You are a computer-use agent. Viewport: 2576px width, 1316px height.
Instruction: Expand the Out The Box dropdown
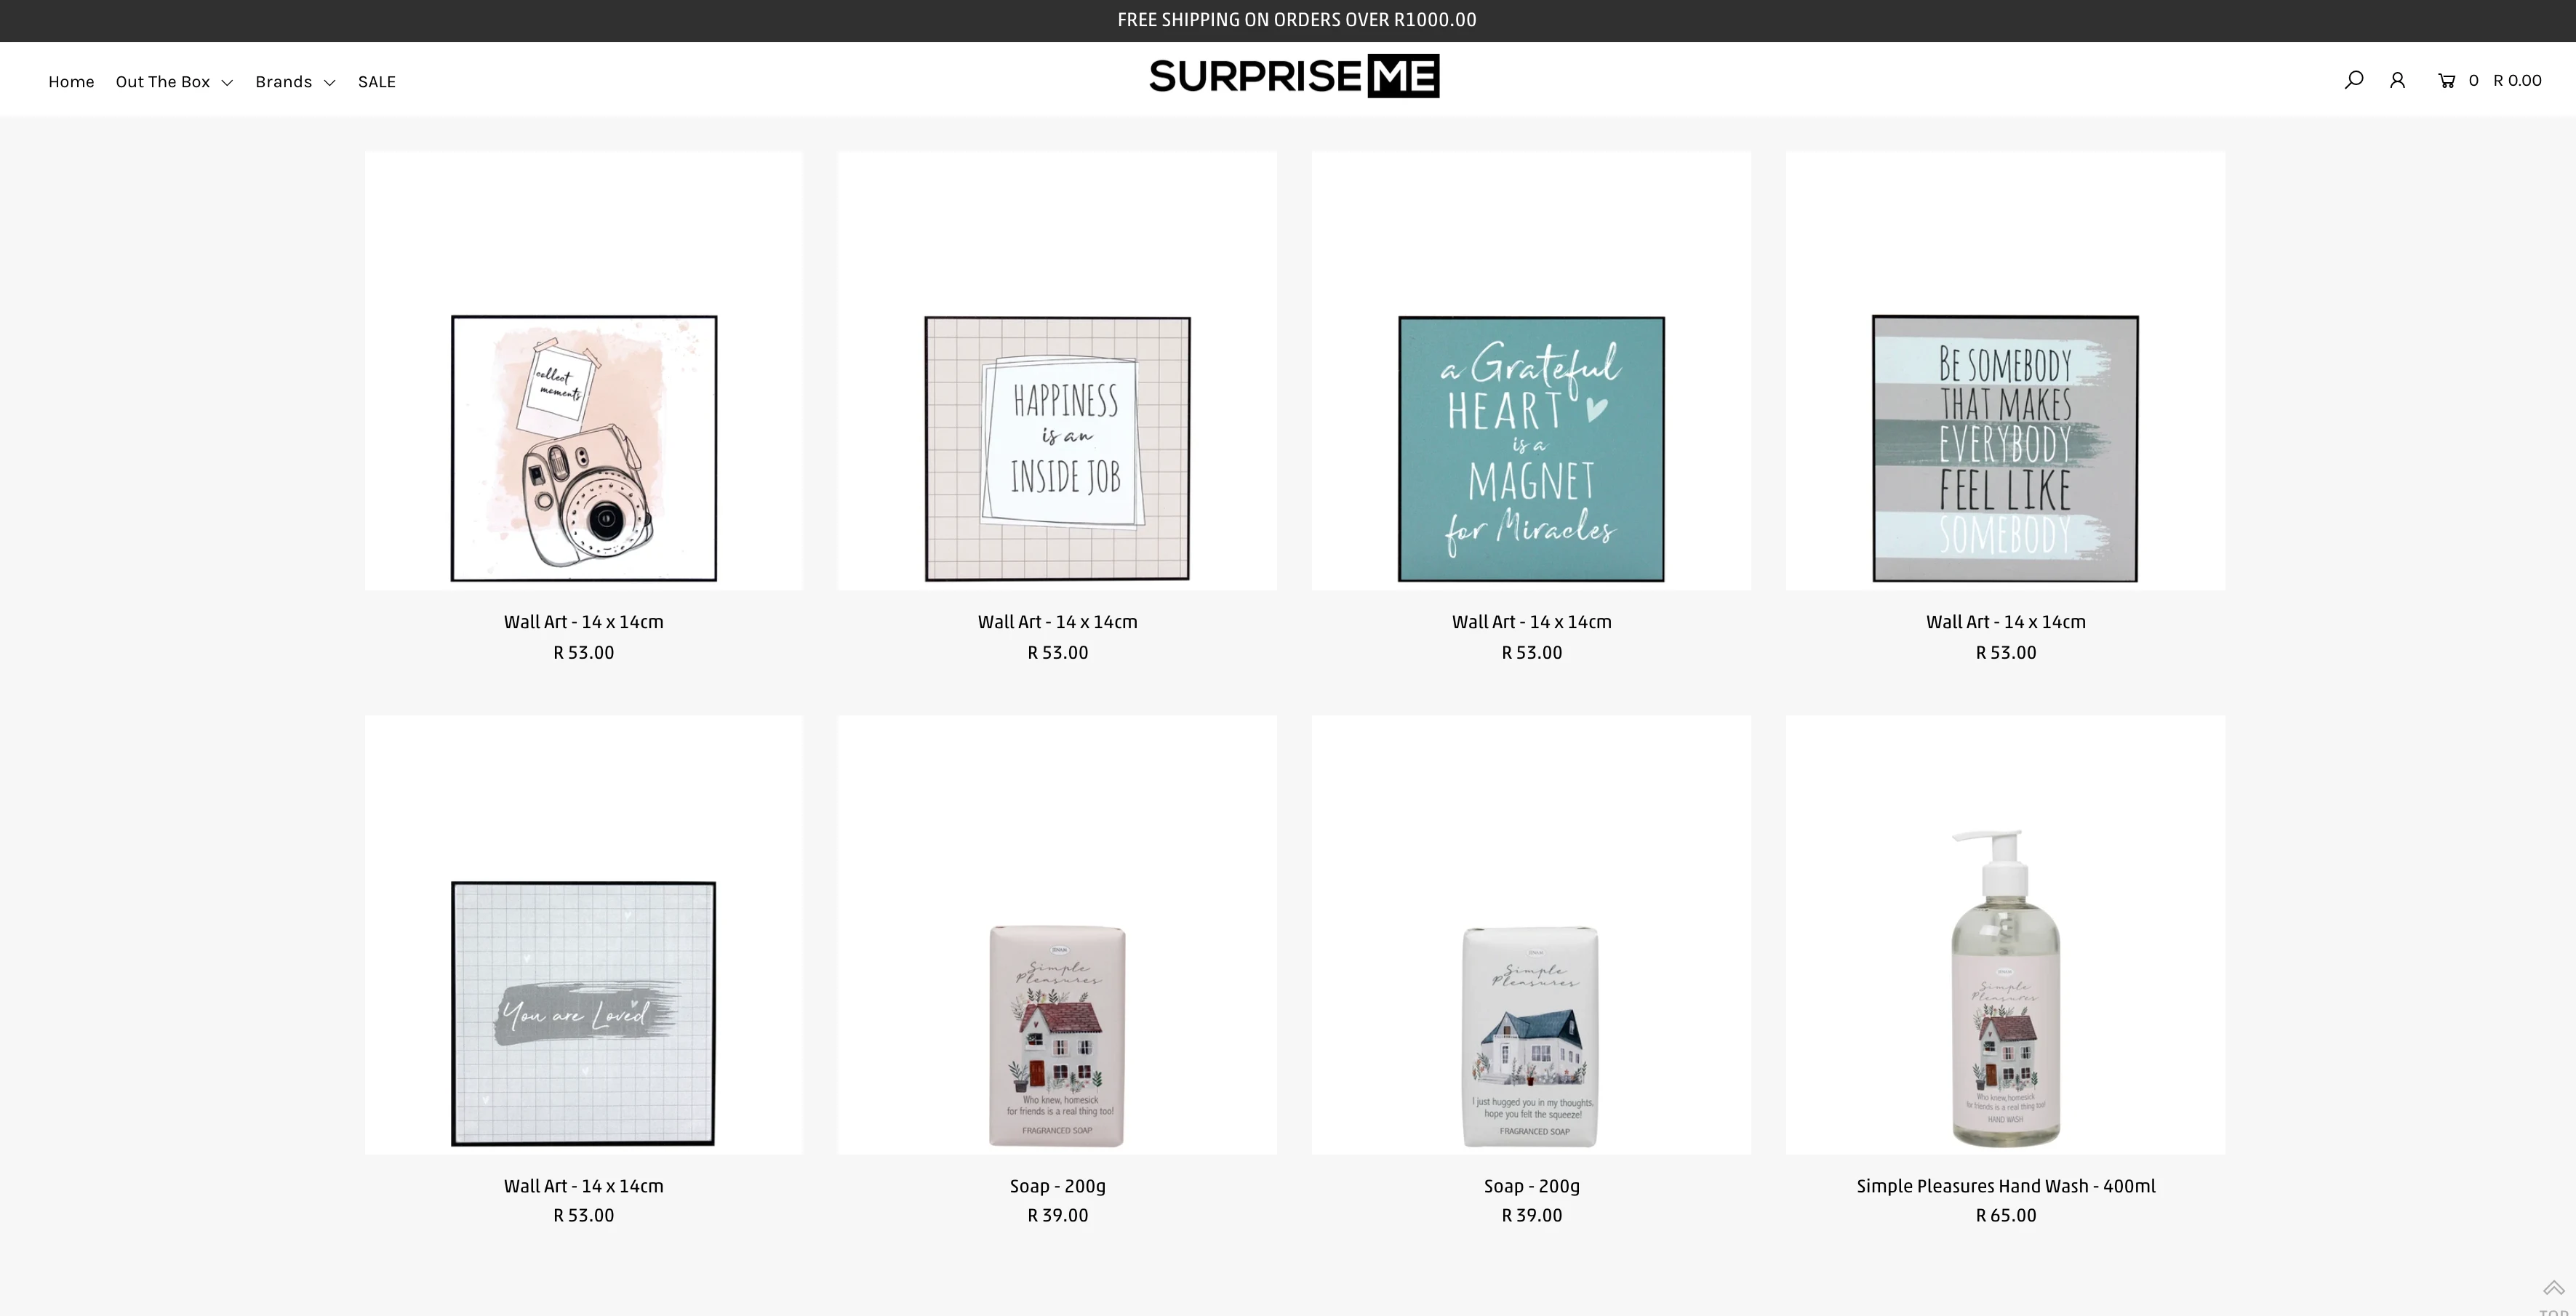pyautogui.click(x=174, y=82)
